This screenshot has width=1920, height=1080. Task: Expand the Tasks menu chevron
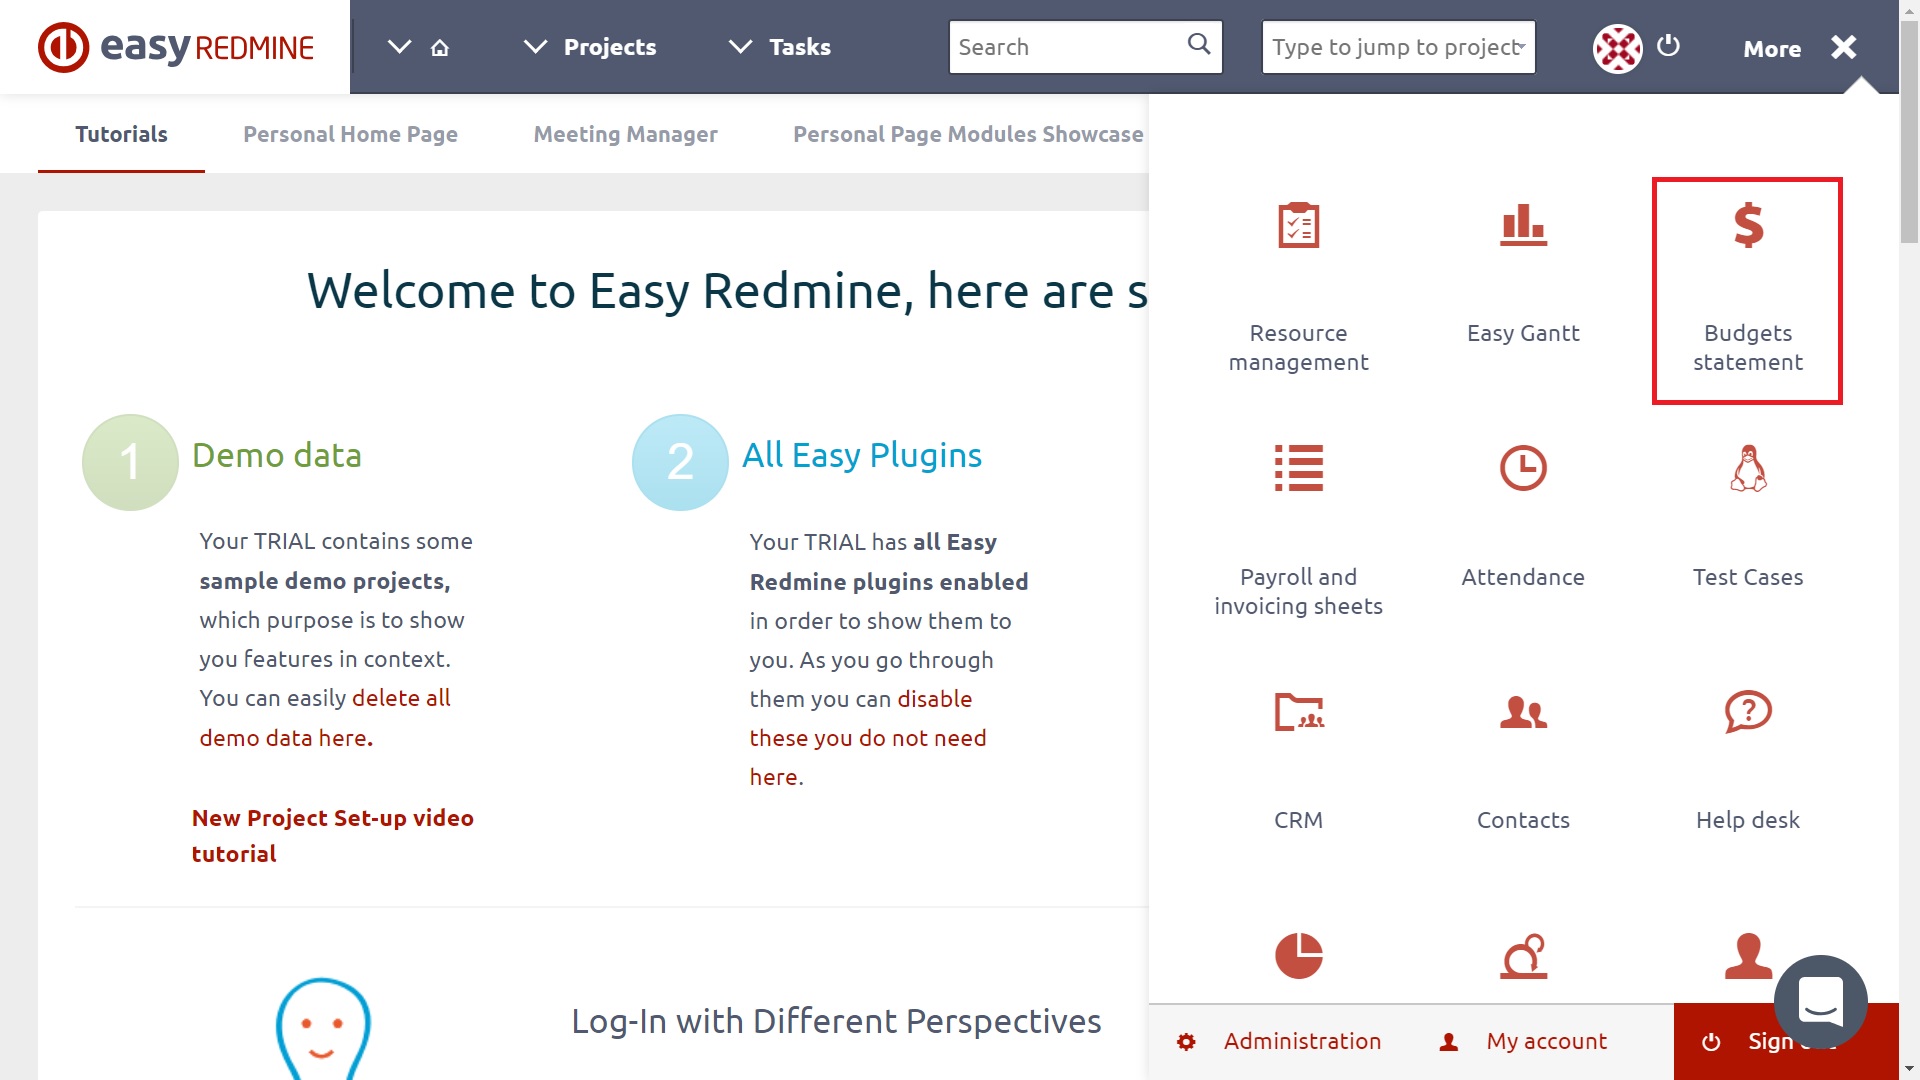740,47
